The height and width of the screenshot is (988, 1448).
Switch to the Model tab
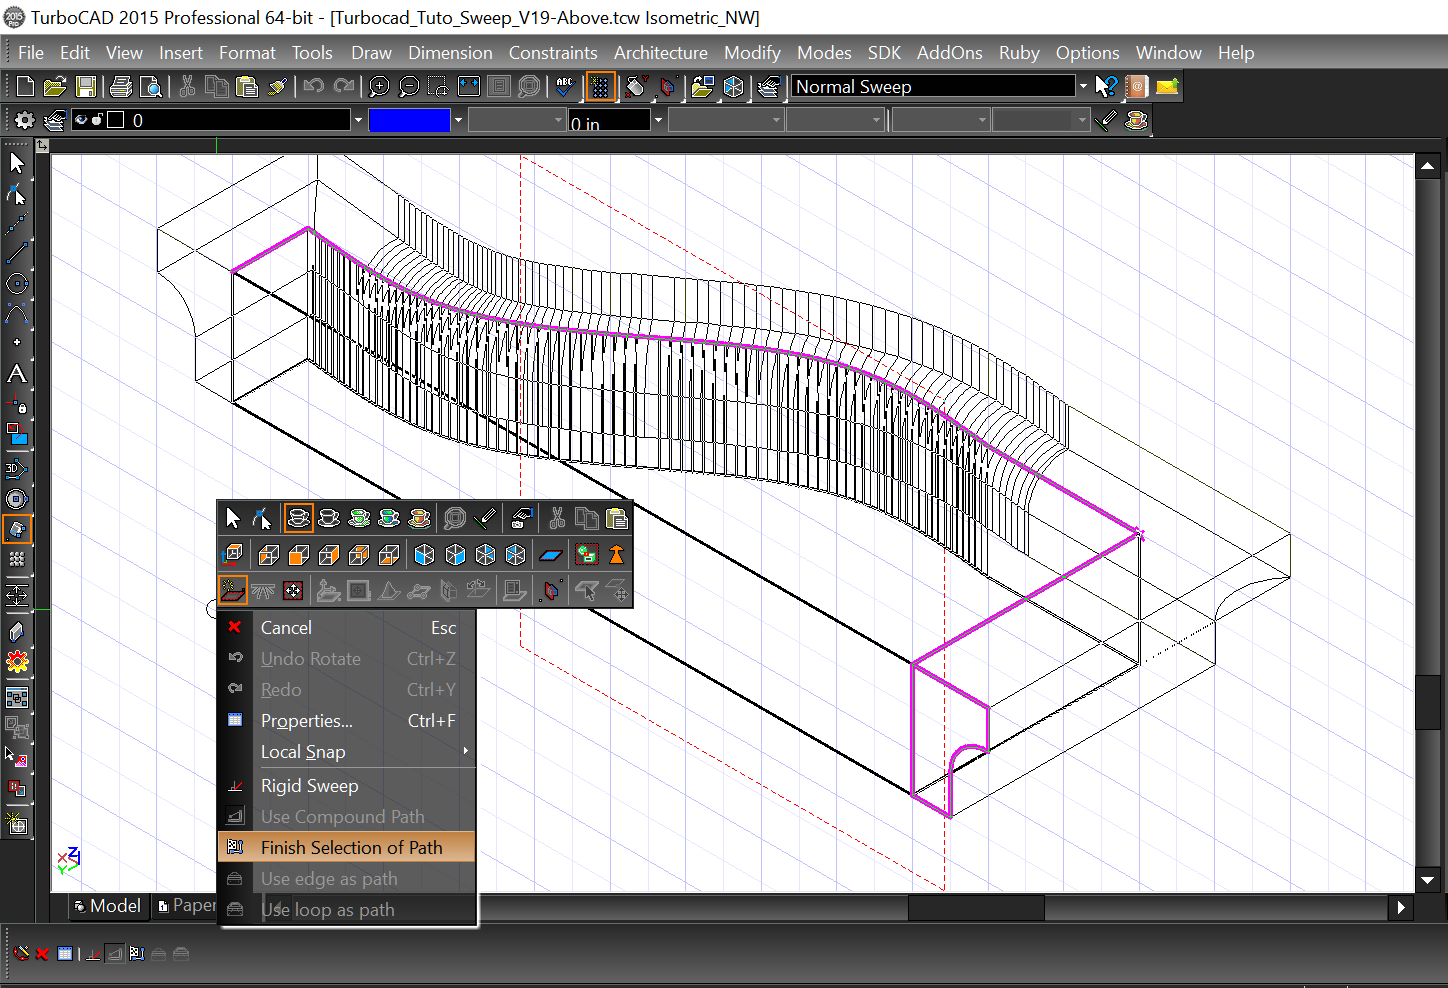click(x=108, y=906)
